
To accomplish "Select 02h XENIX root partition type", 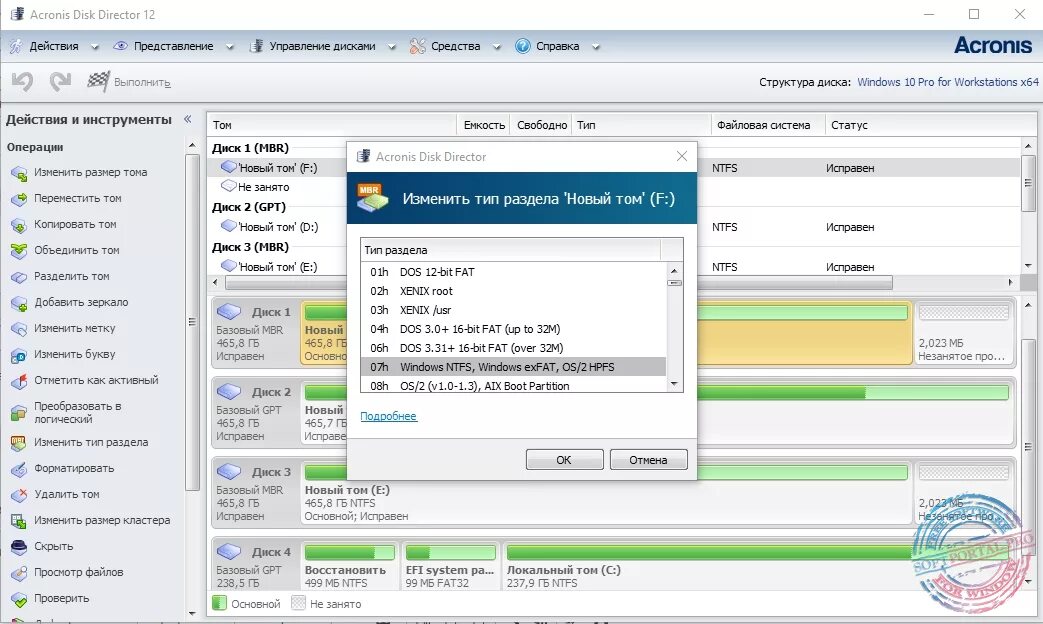I will click(513, 291).
